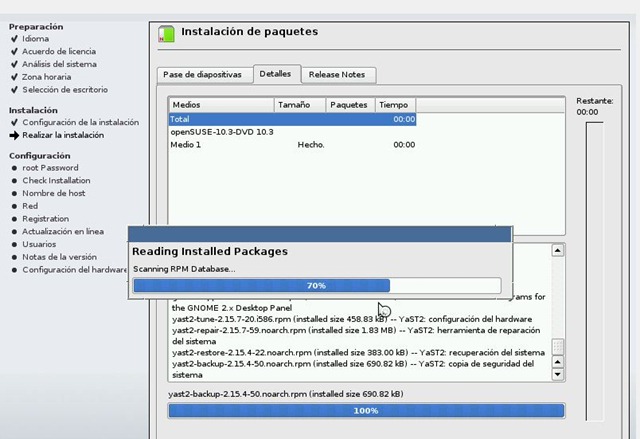Click the checkmark beside Selección de escritorio
The height and width of the screenshot is (439, 640).
click(x=14, y=89)
